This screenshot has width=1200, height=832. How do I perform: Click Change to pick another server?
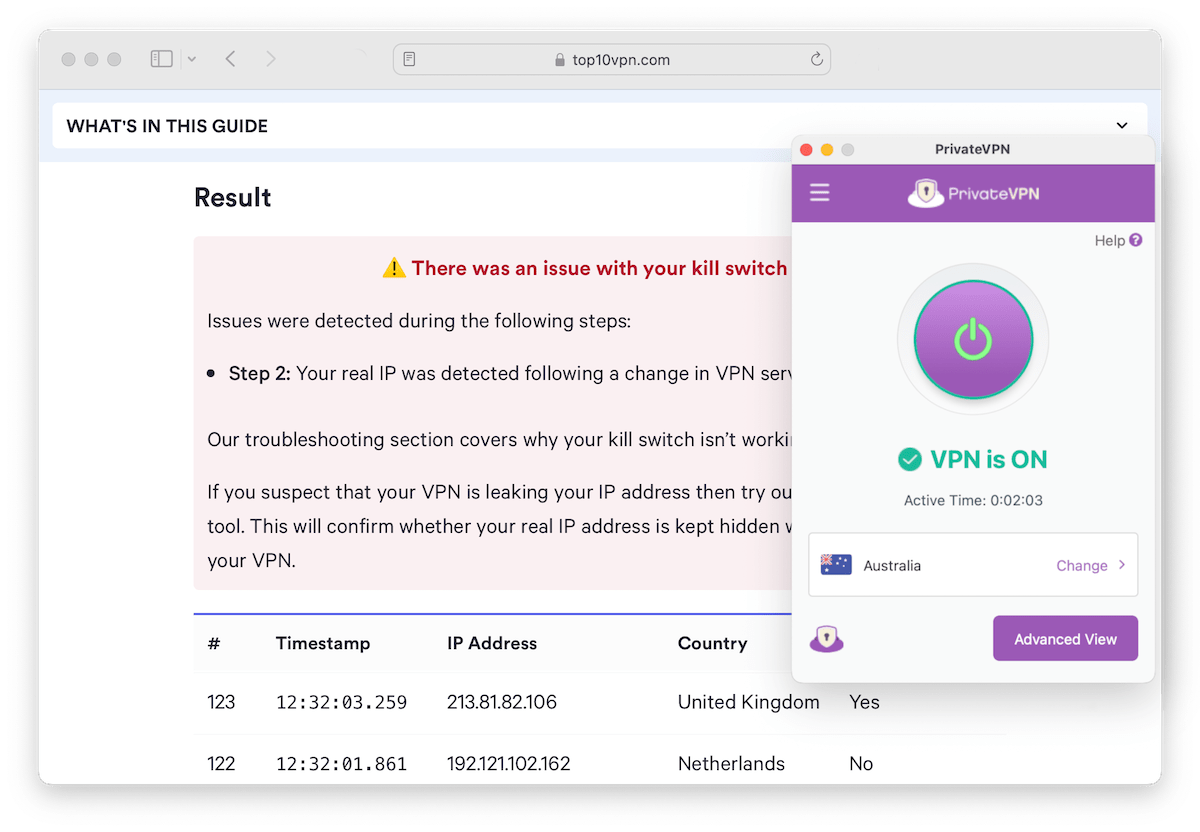coord(1081,565)
